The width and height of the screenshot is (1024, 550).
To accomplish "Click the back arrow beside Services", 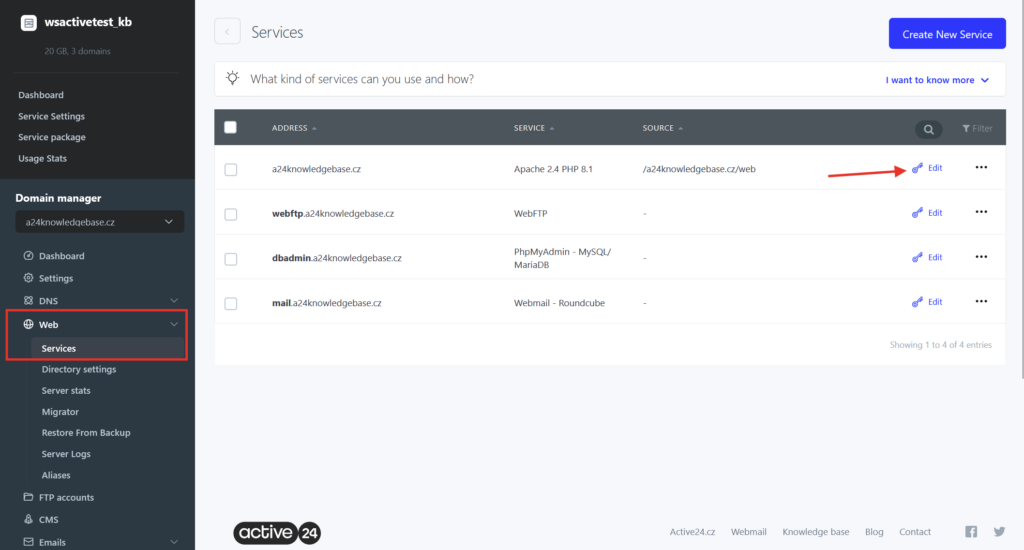I will pos(227,31).
